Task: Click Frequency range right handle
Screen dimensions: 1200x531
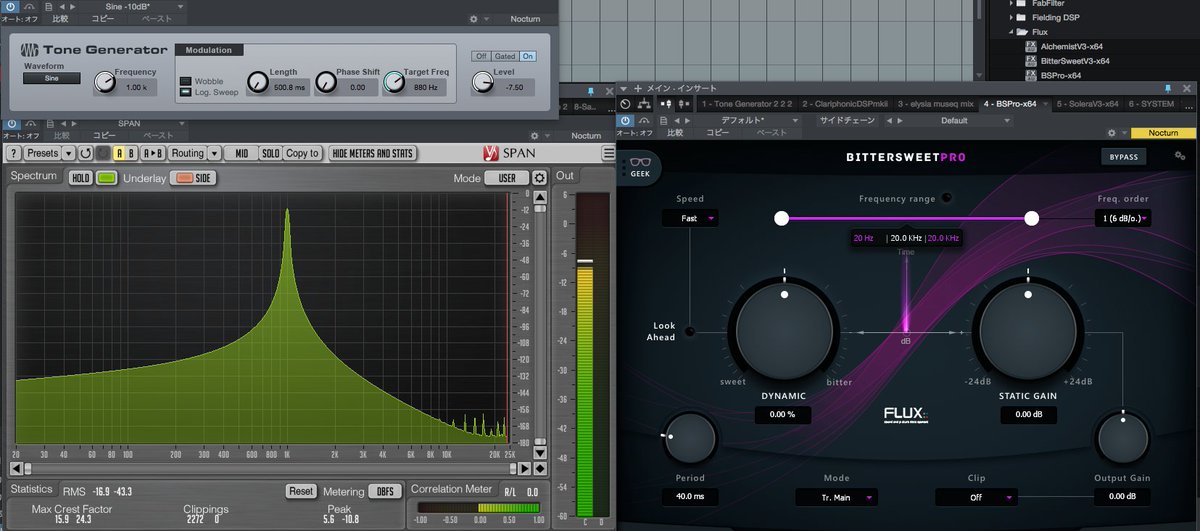Action: pos(1031,218)
